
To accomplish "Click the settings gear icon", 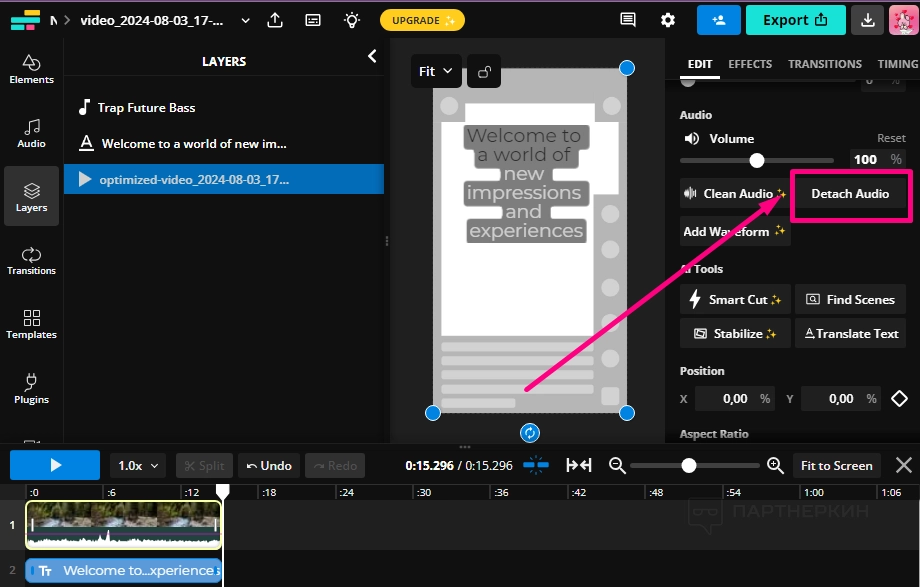I will pyautogui.click(x=668, y=20).
